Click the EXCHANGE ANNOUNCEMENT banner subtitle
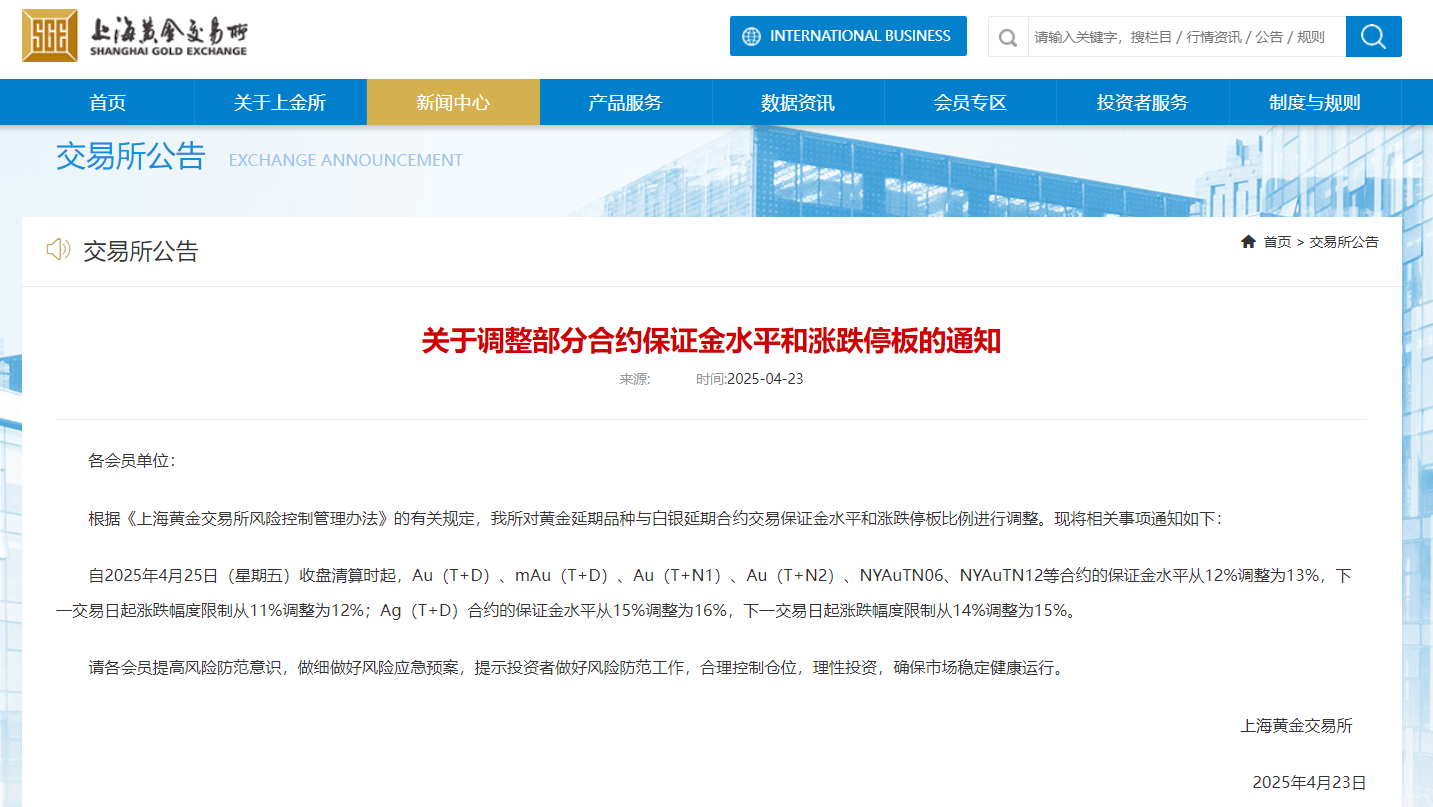1433x807 pixels. coord(346,160)
